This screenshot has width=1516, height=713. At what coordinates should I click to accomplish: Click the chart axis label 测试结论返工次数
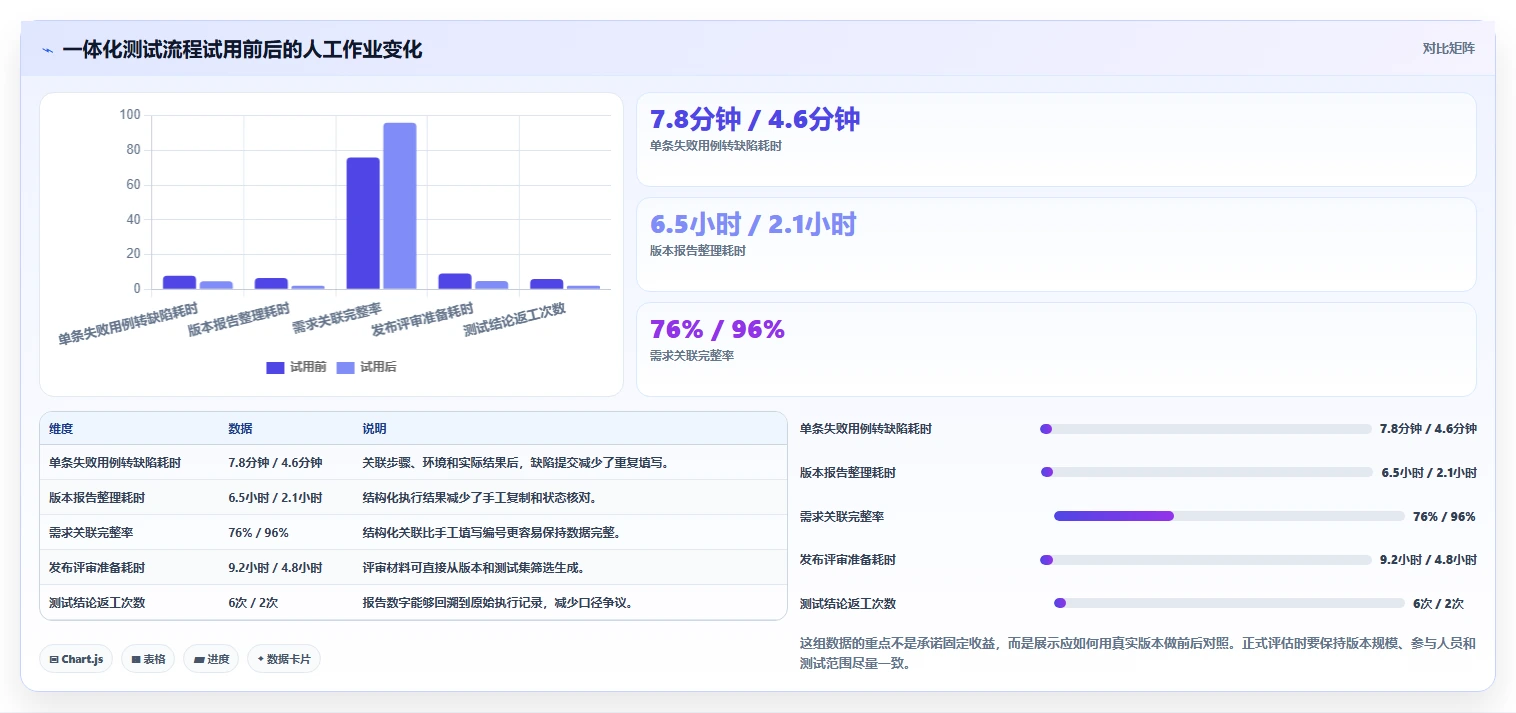coord(514,319)
